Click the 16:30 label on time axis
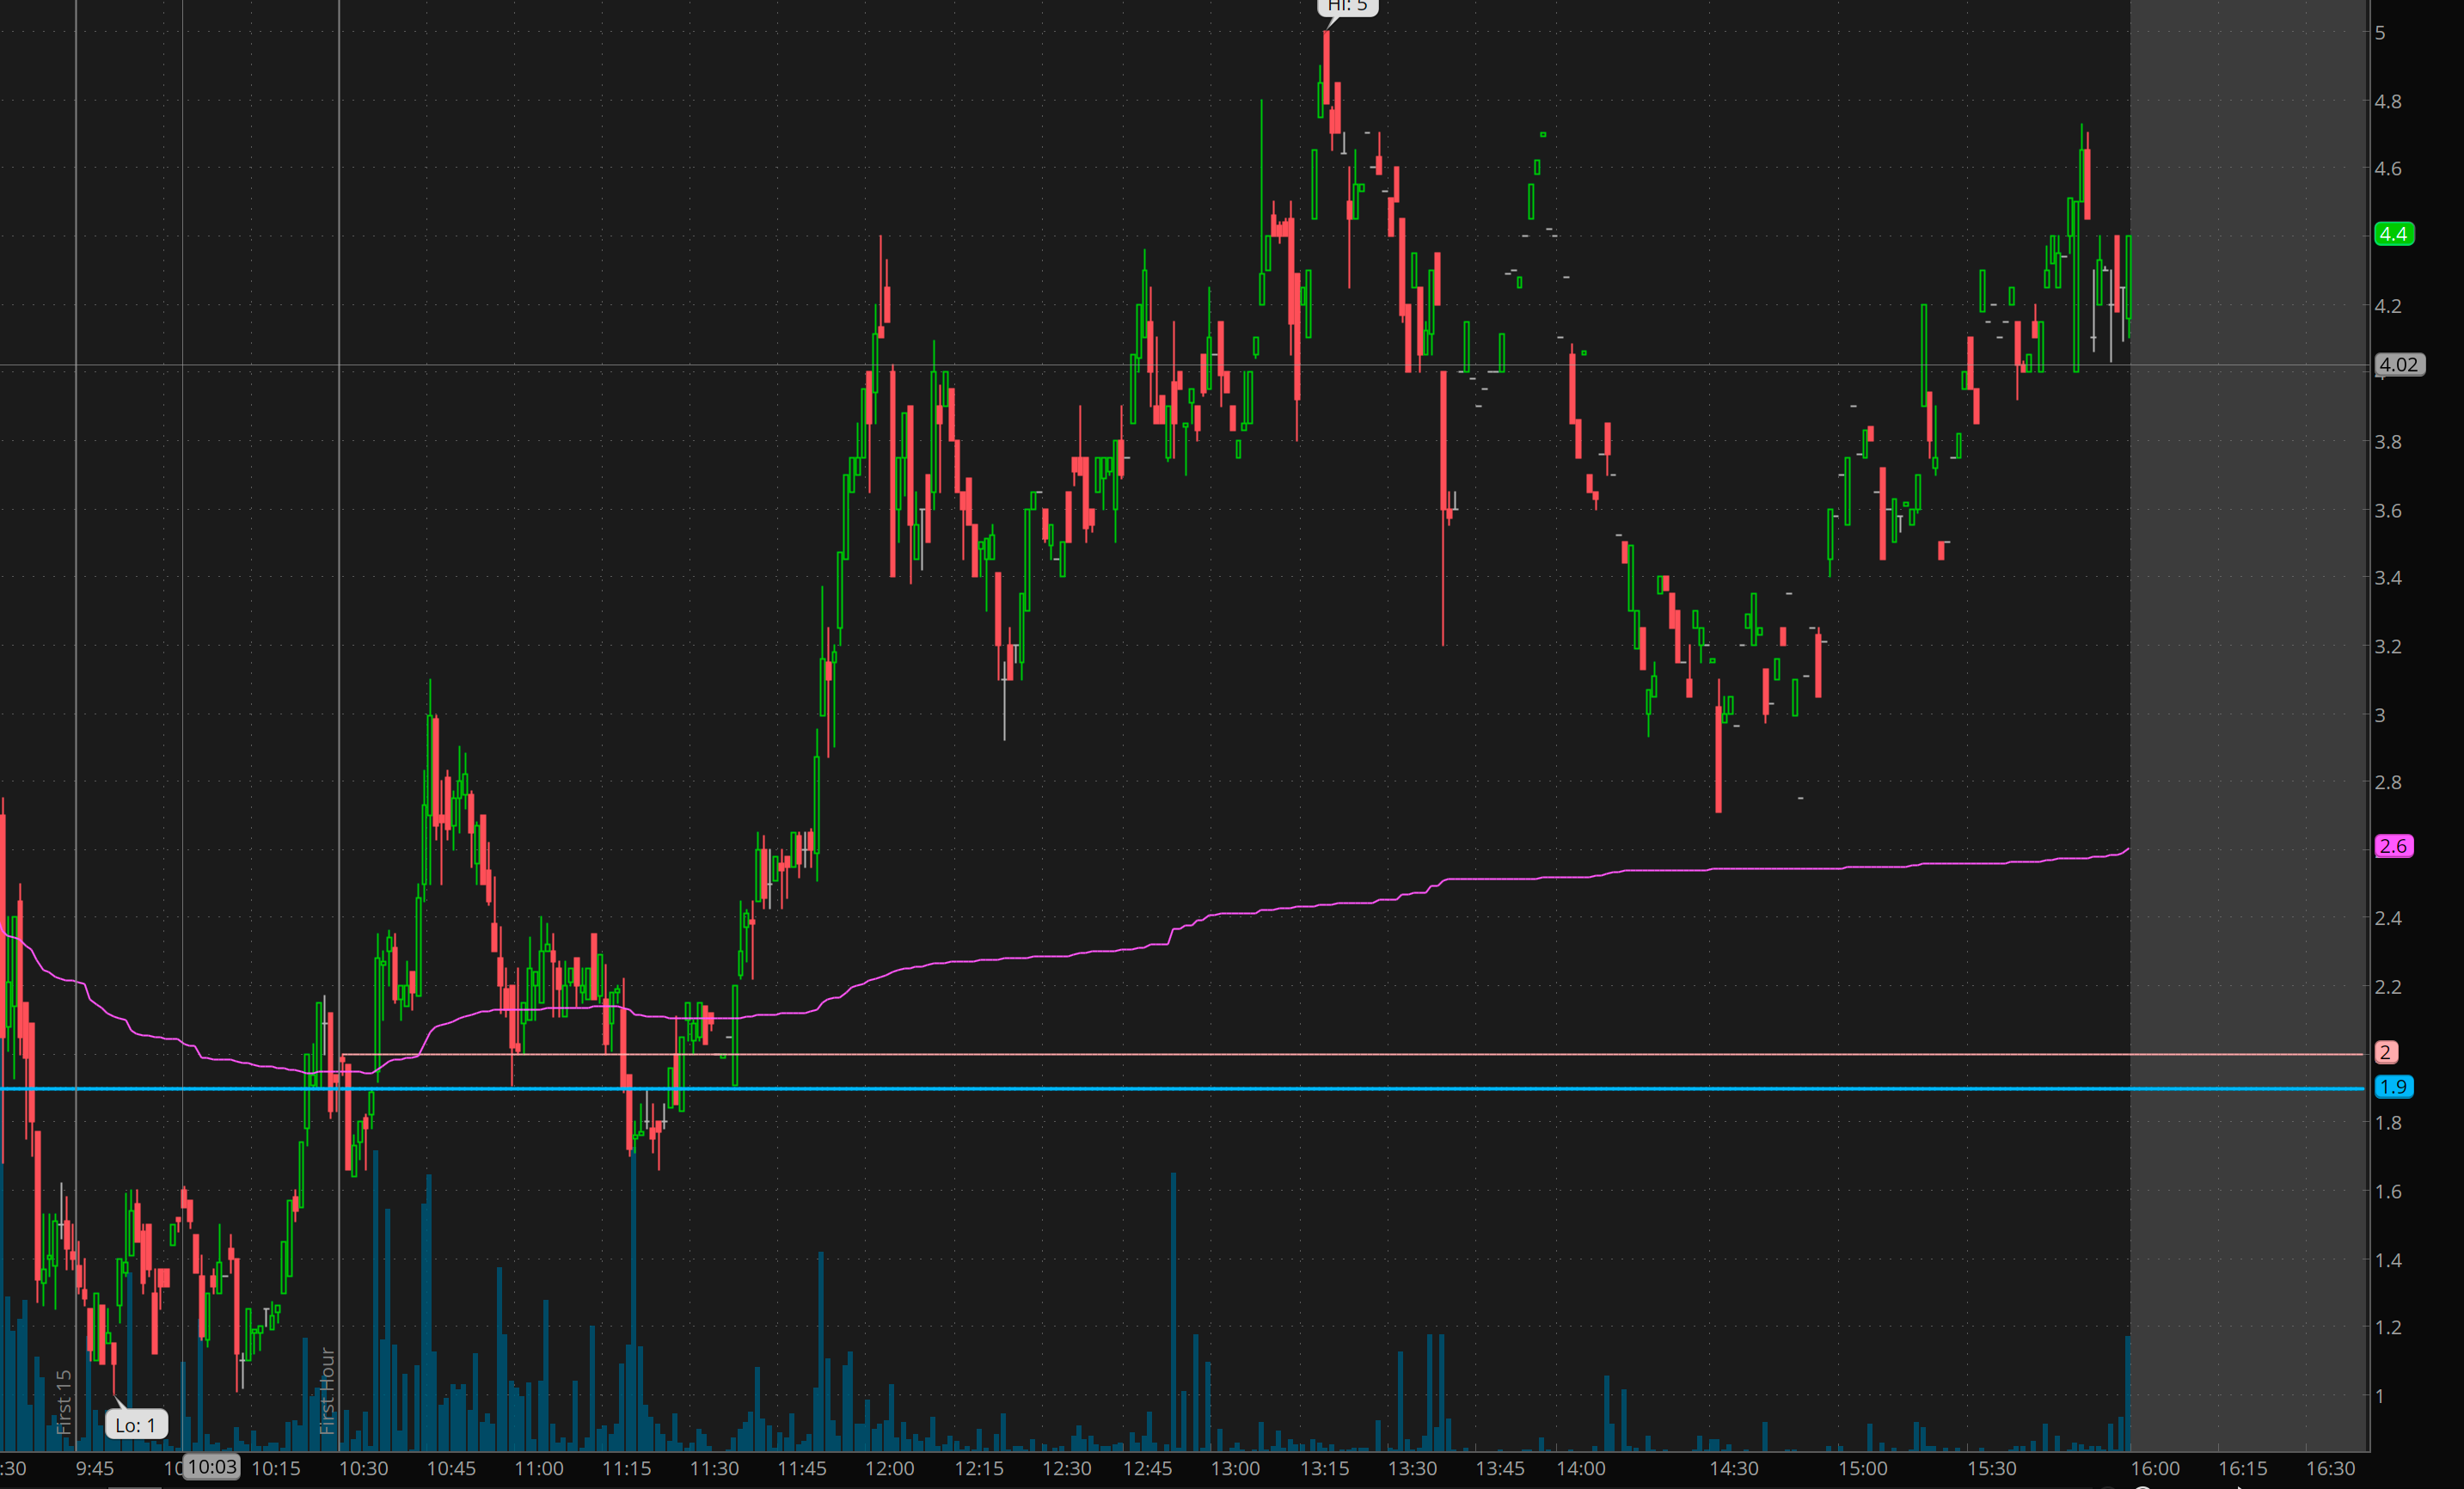2464x1489 pixels. [2330, 1468]
